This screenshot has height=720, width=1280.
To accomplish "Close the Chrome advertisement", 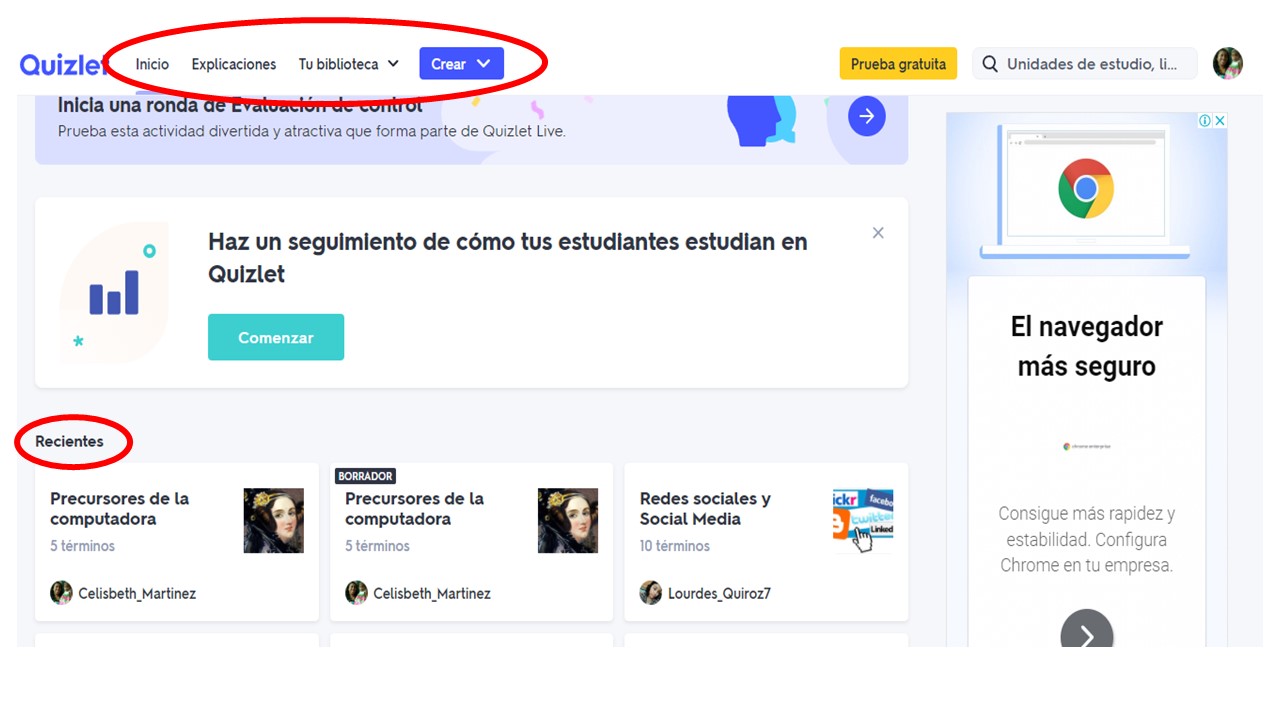I will [x=1220, y=120].
